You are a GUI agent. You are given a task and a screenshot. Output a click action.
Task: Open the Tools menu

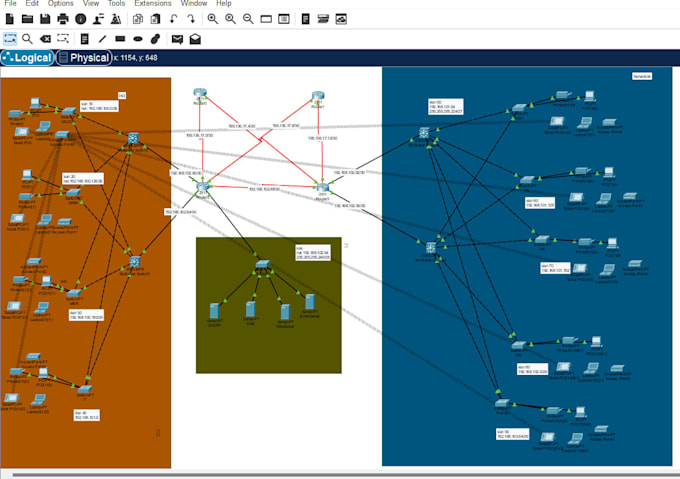(116, 3)
